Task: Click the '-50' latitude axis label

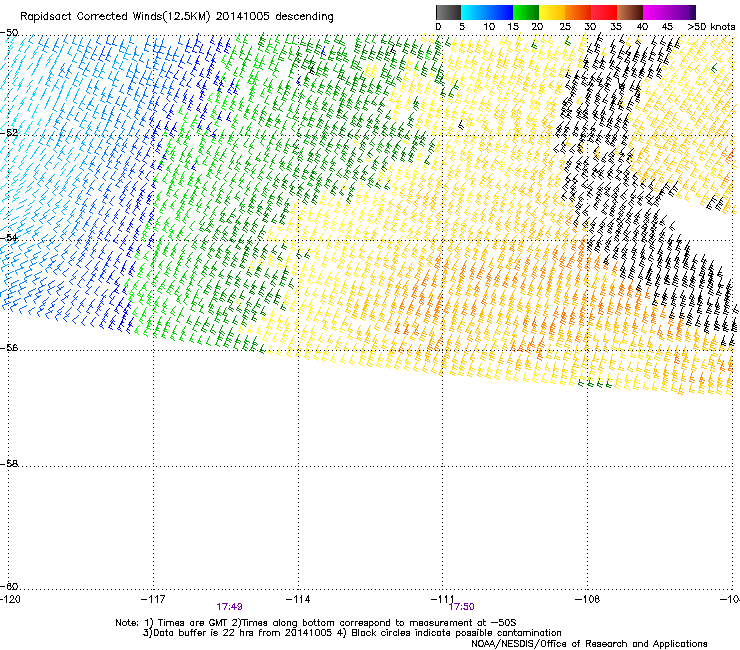Action: (9, 33)
